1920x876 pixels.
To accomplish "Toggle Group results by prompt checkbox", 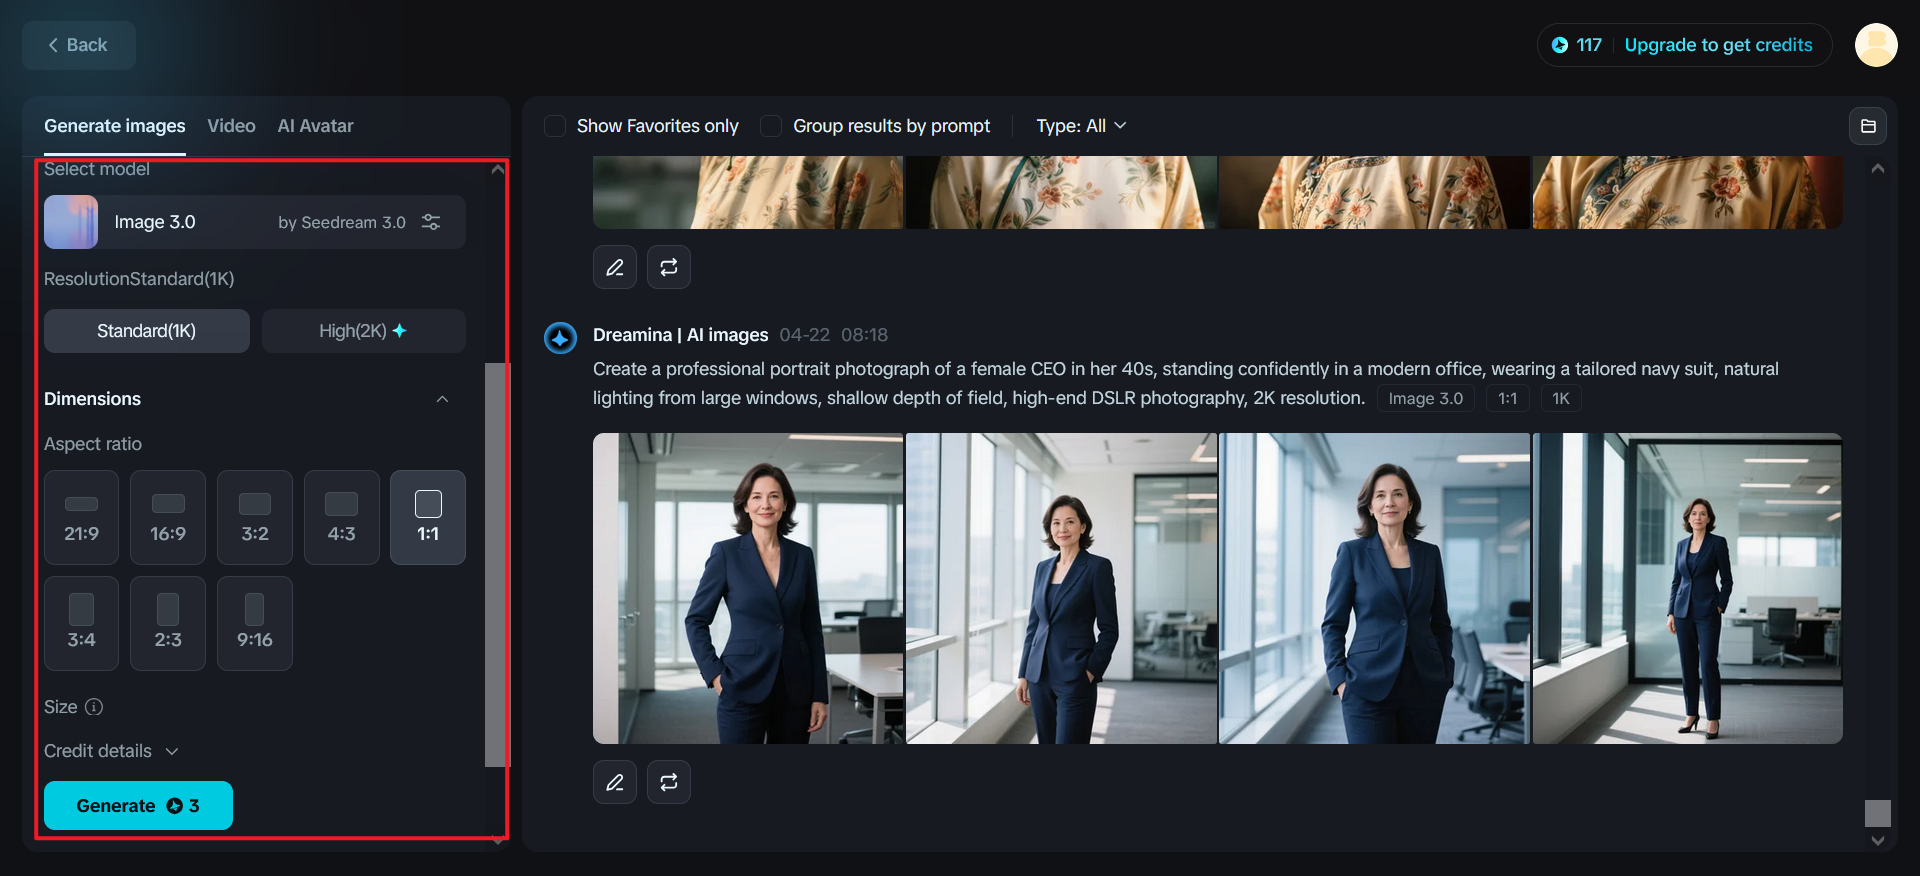I will click(x=771, y=126).
